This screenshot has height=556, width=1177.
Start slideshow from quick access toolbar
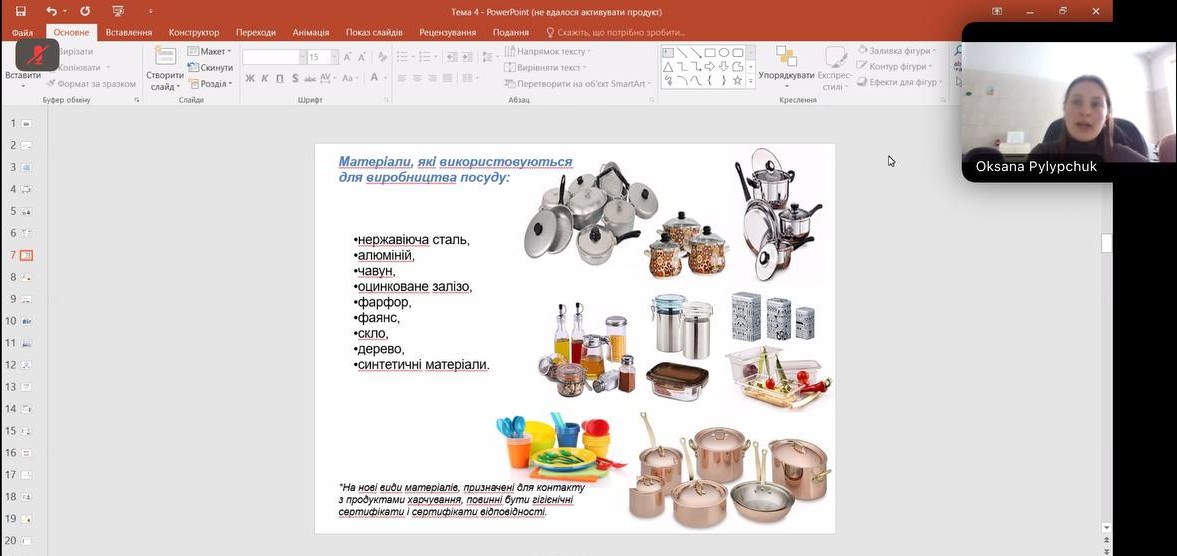(x=118, y=11)
